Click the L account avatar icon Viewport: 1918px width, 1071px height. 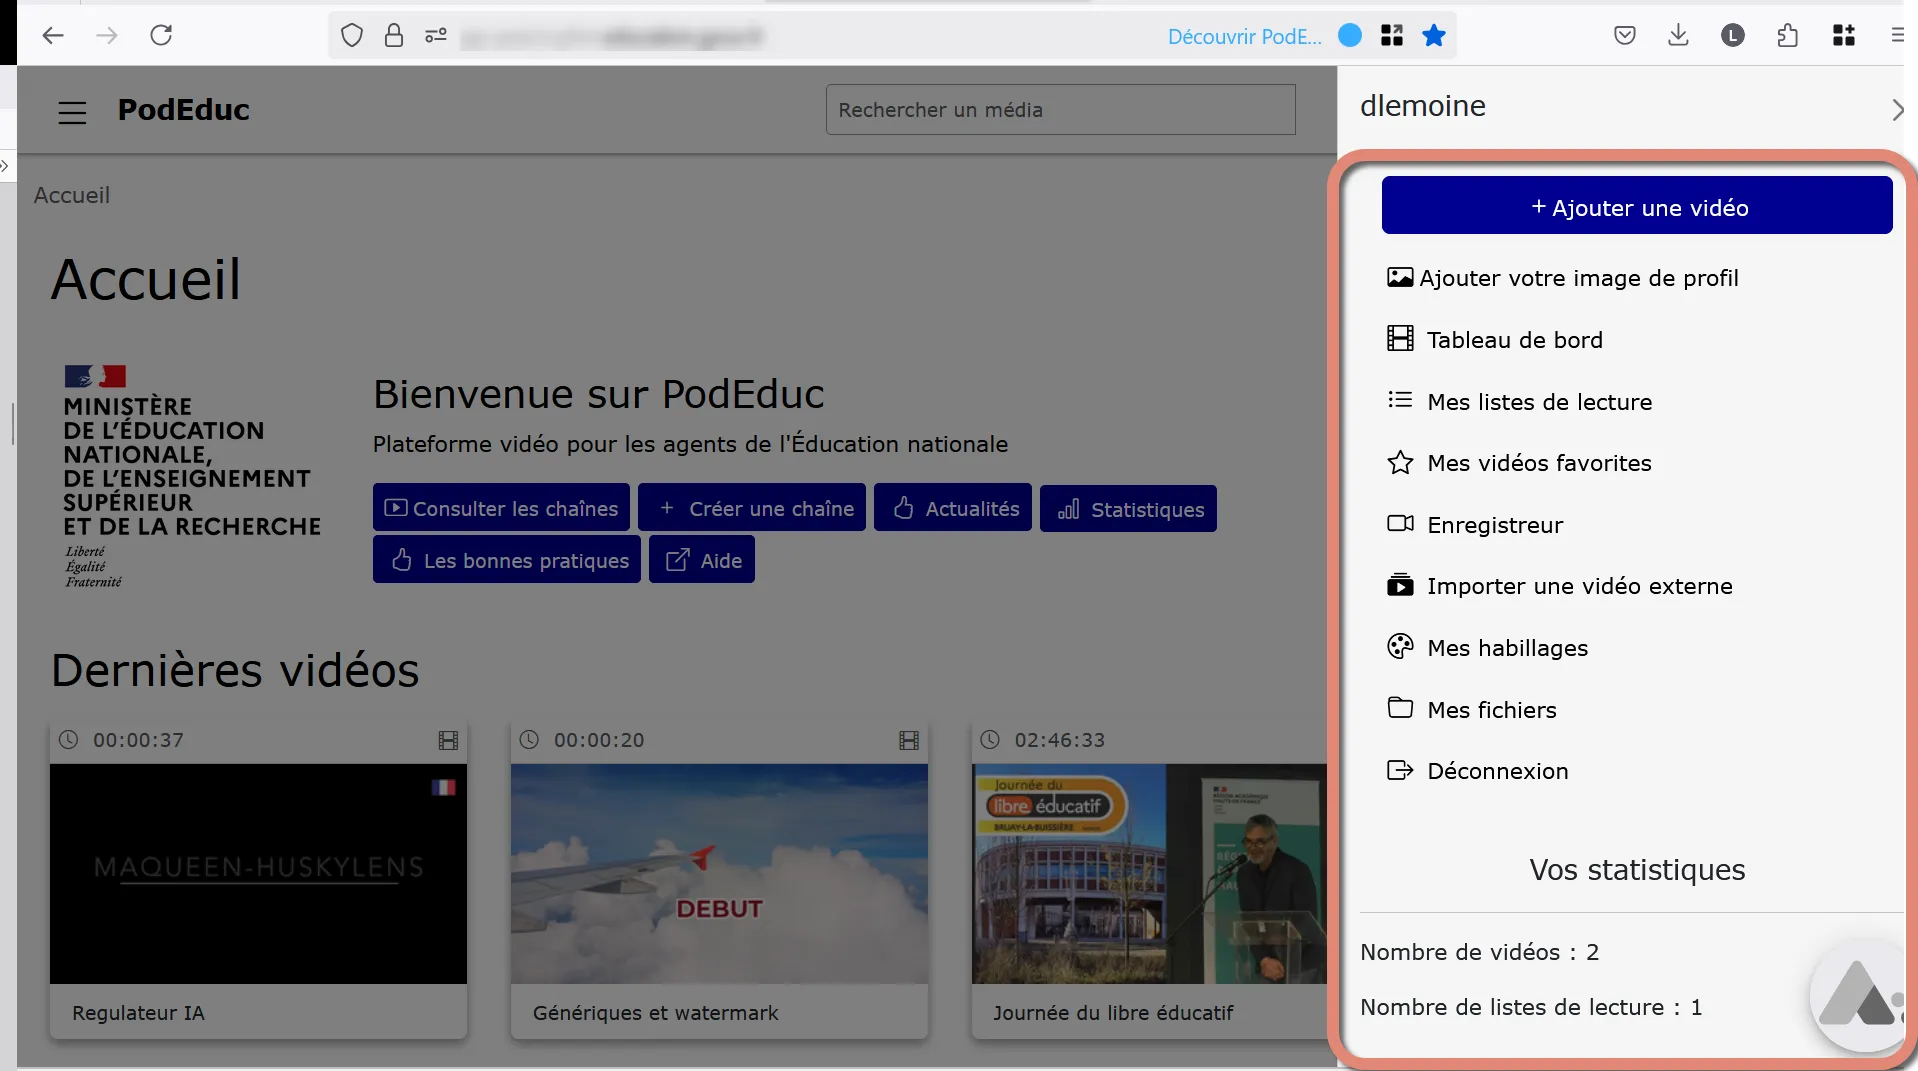pyautogui.click(x=1733, y=36)
